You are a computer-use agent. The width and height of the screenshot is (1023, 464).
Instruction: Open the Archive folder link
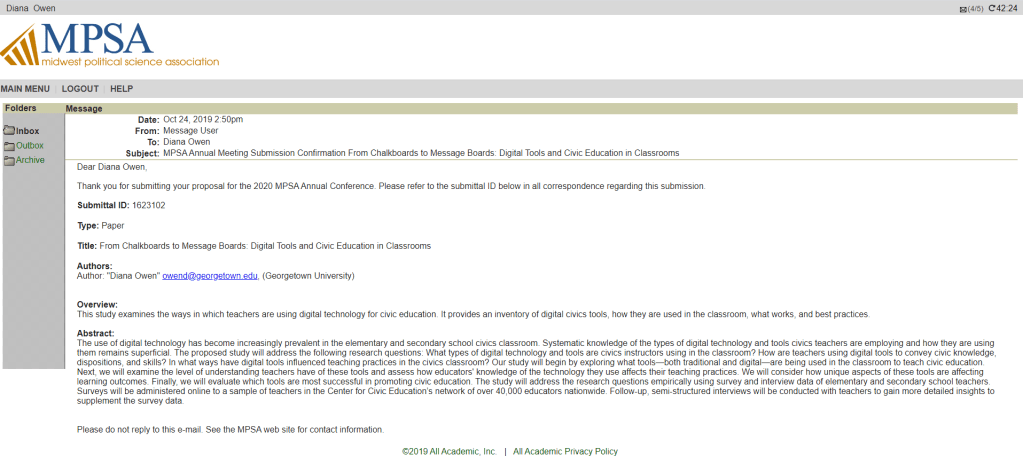pos(30,160)
